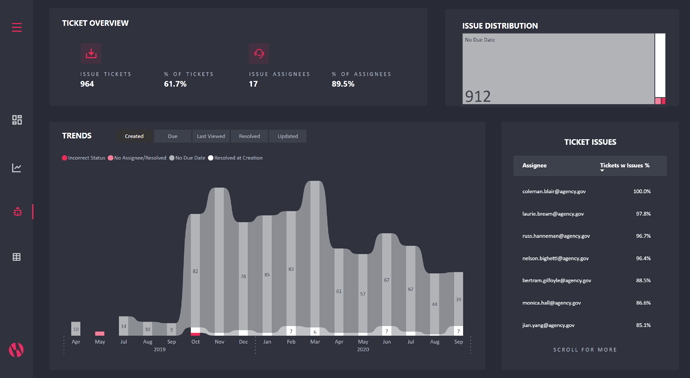Click the May 2019 pink bar
The width and height of the screenshot is (690, 378).
tap(100, 334)
